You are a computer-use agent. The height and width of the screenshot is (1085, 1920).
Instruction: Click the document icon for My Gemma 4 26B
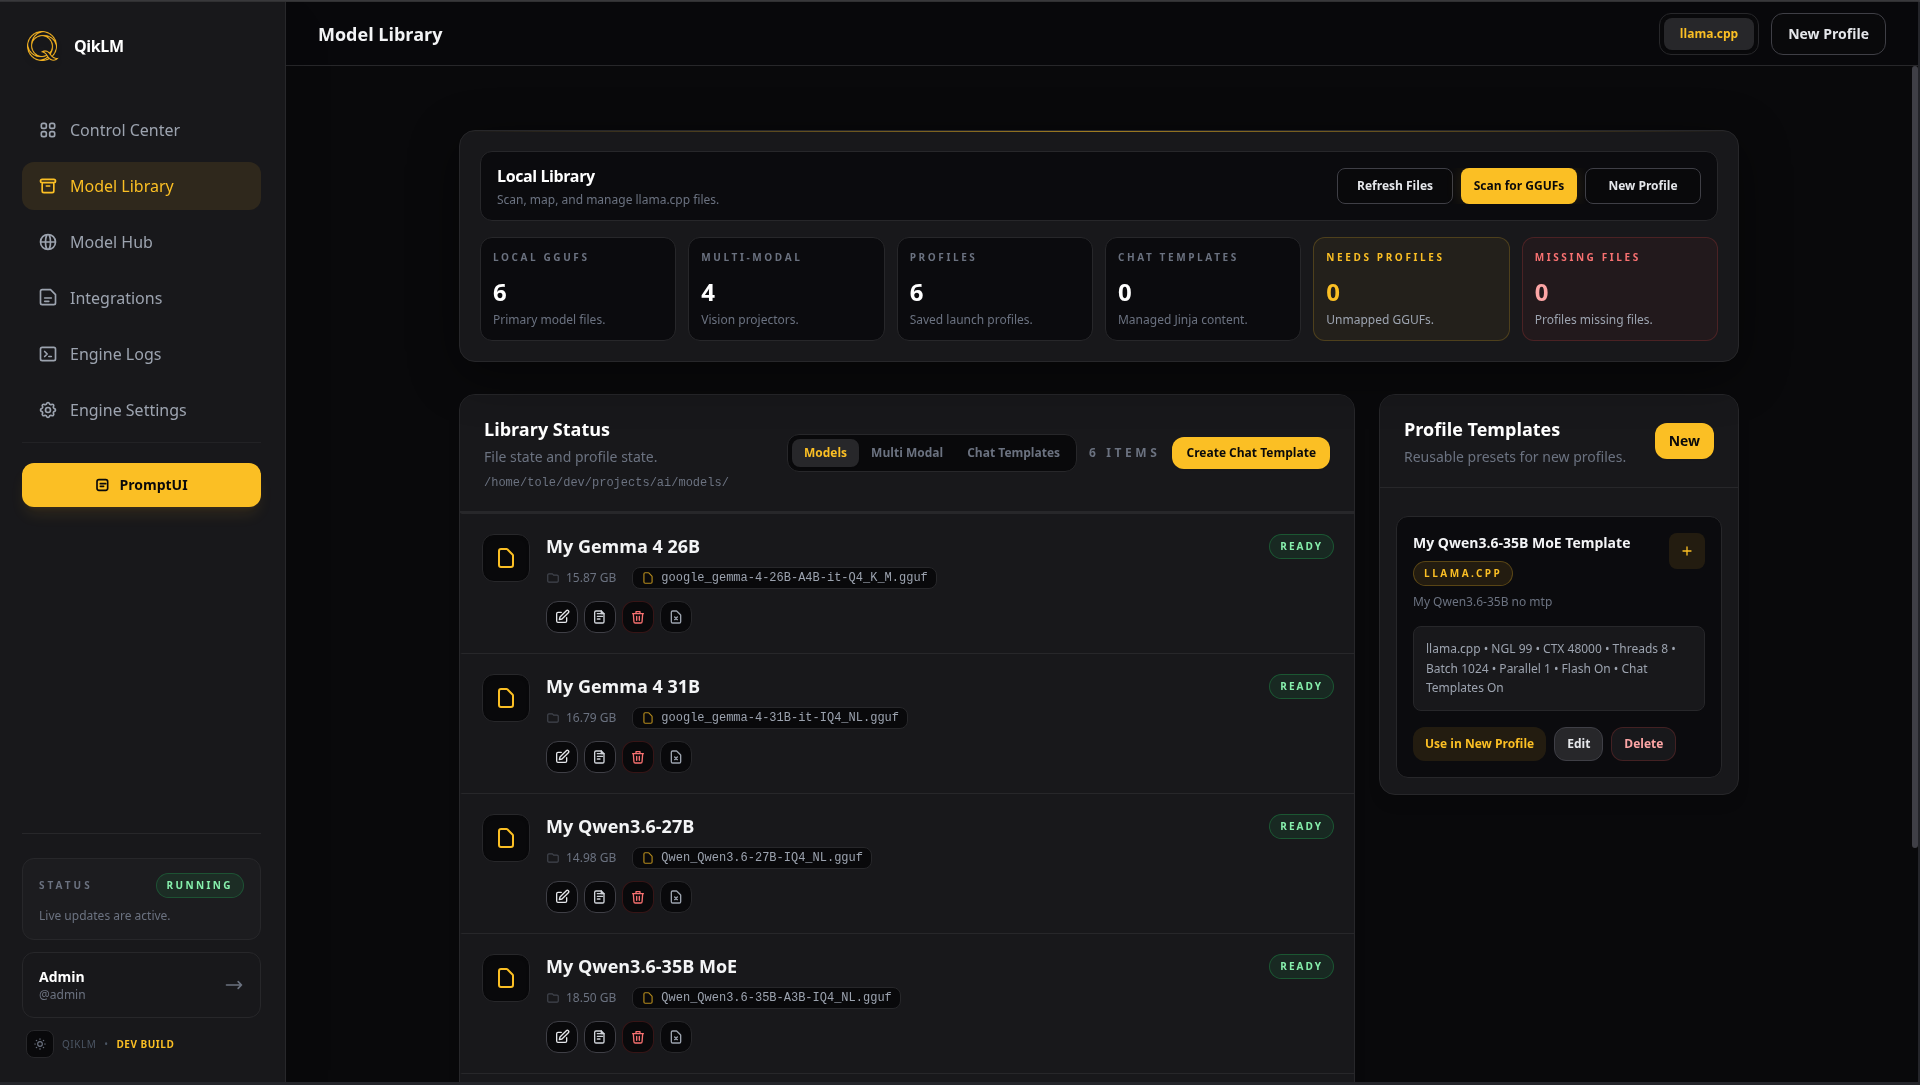coord(600,617)
